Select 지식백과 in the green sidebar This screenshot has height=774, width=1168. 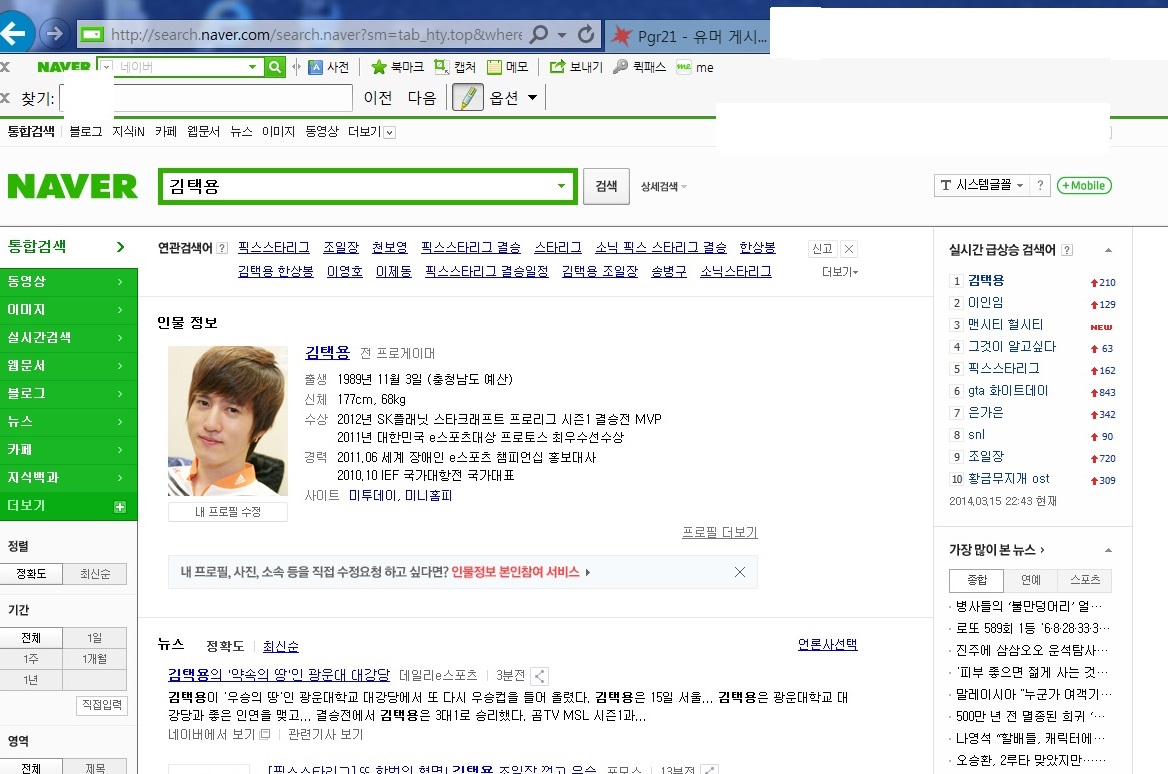[x=69, y=478]
